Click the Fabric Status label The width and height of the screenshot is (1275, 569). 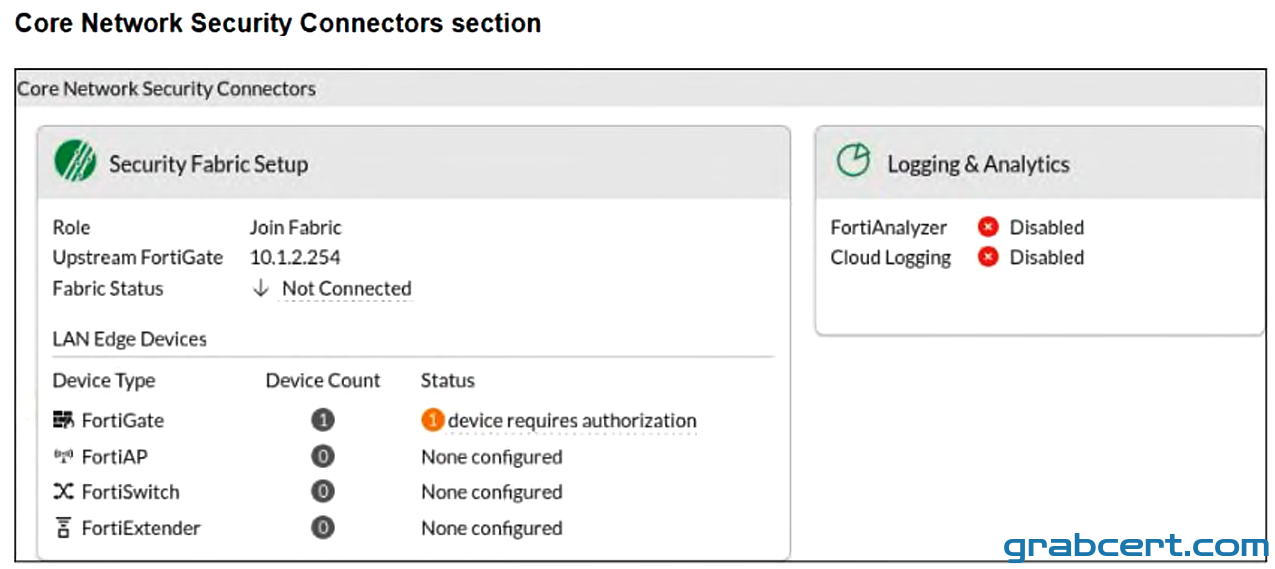pyautogui.click(x=108, y=288)
